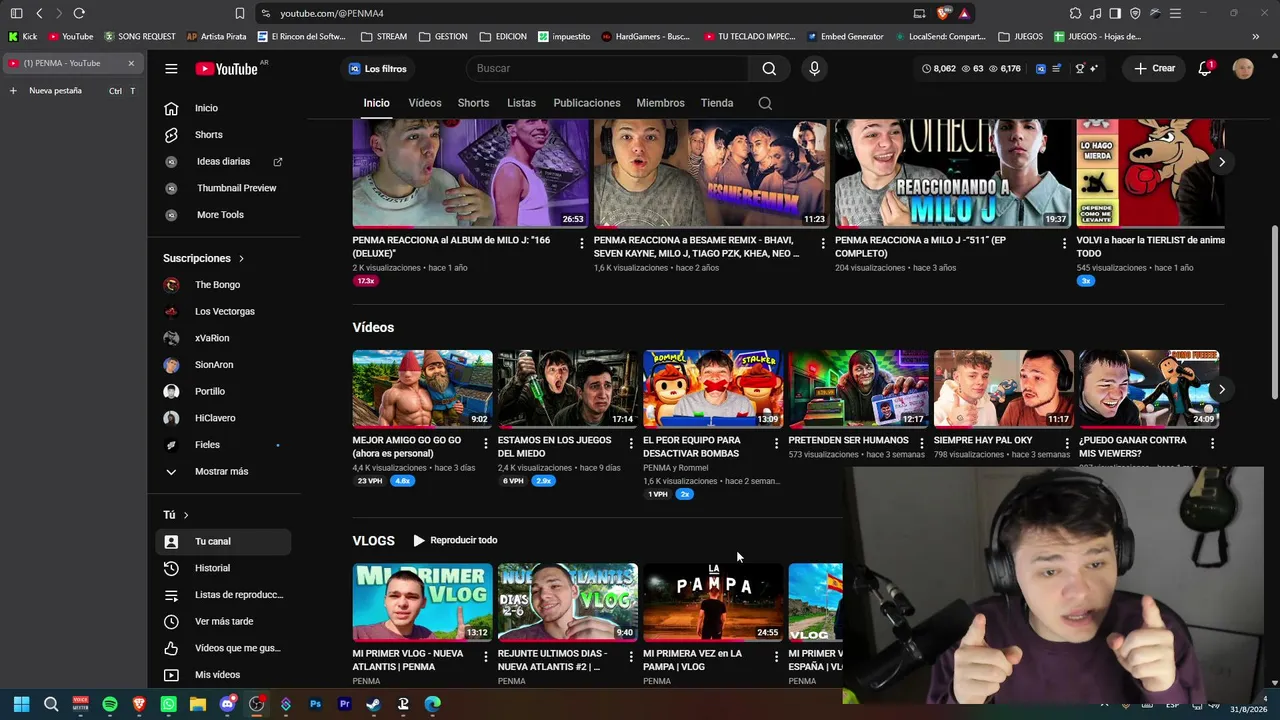Open YouTube notifications bell

[x=1205, y=69]
